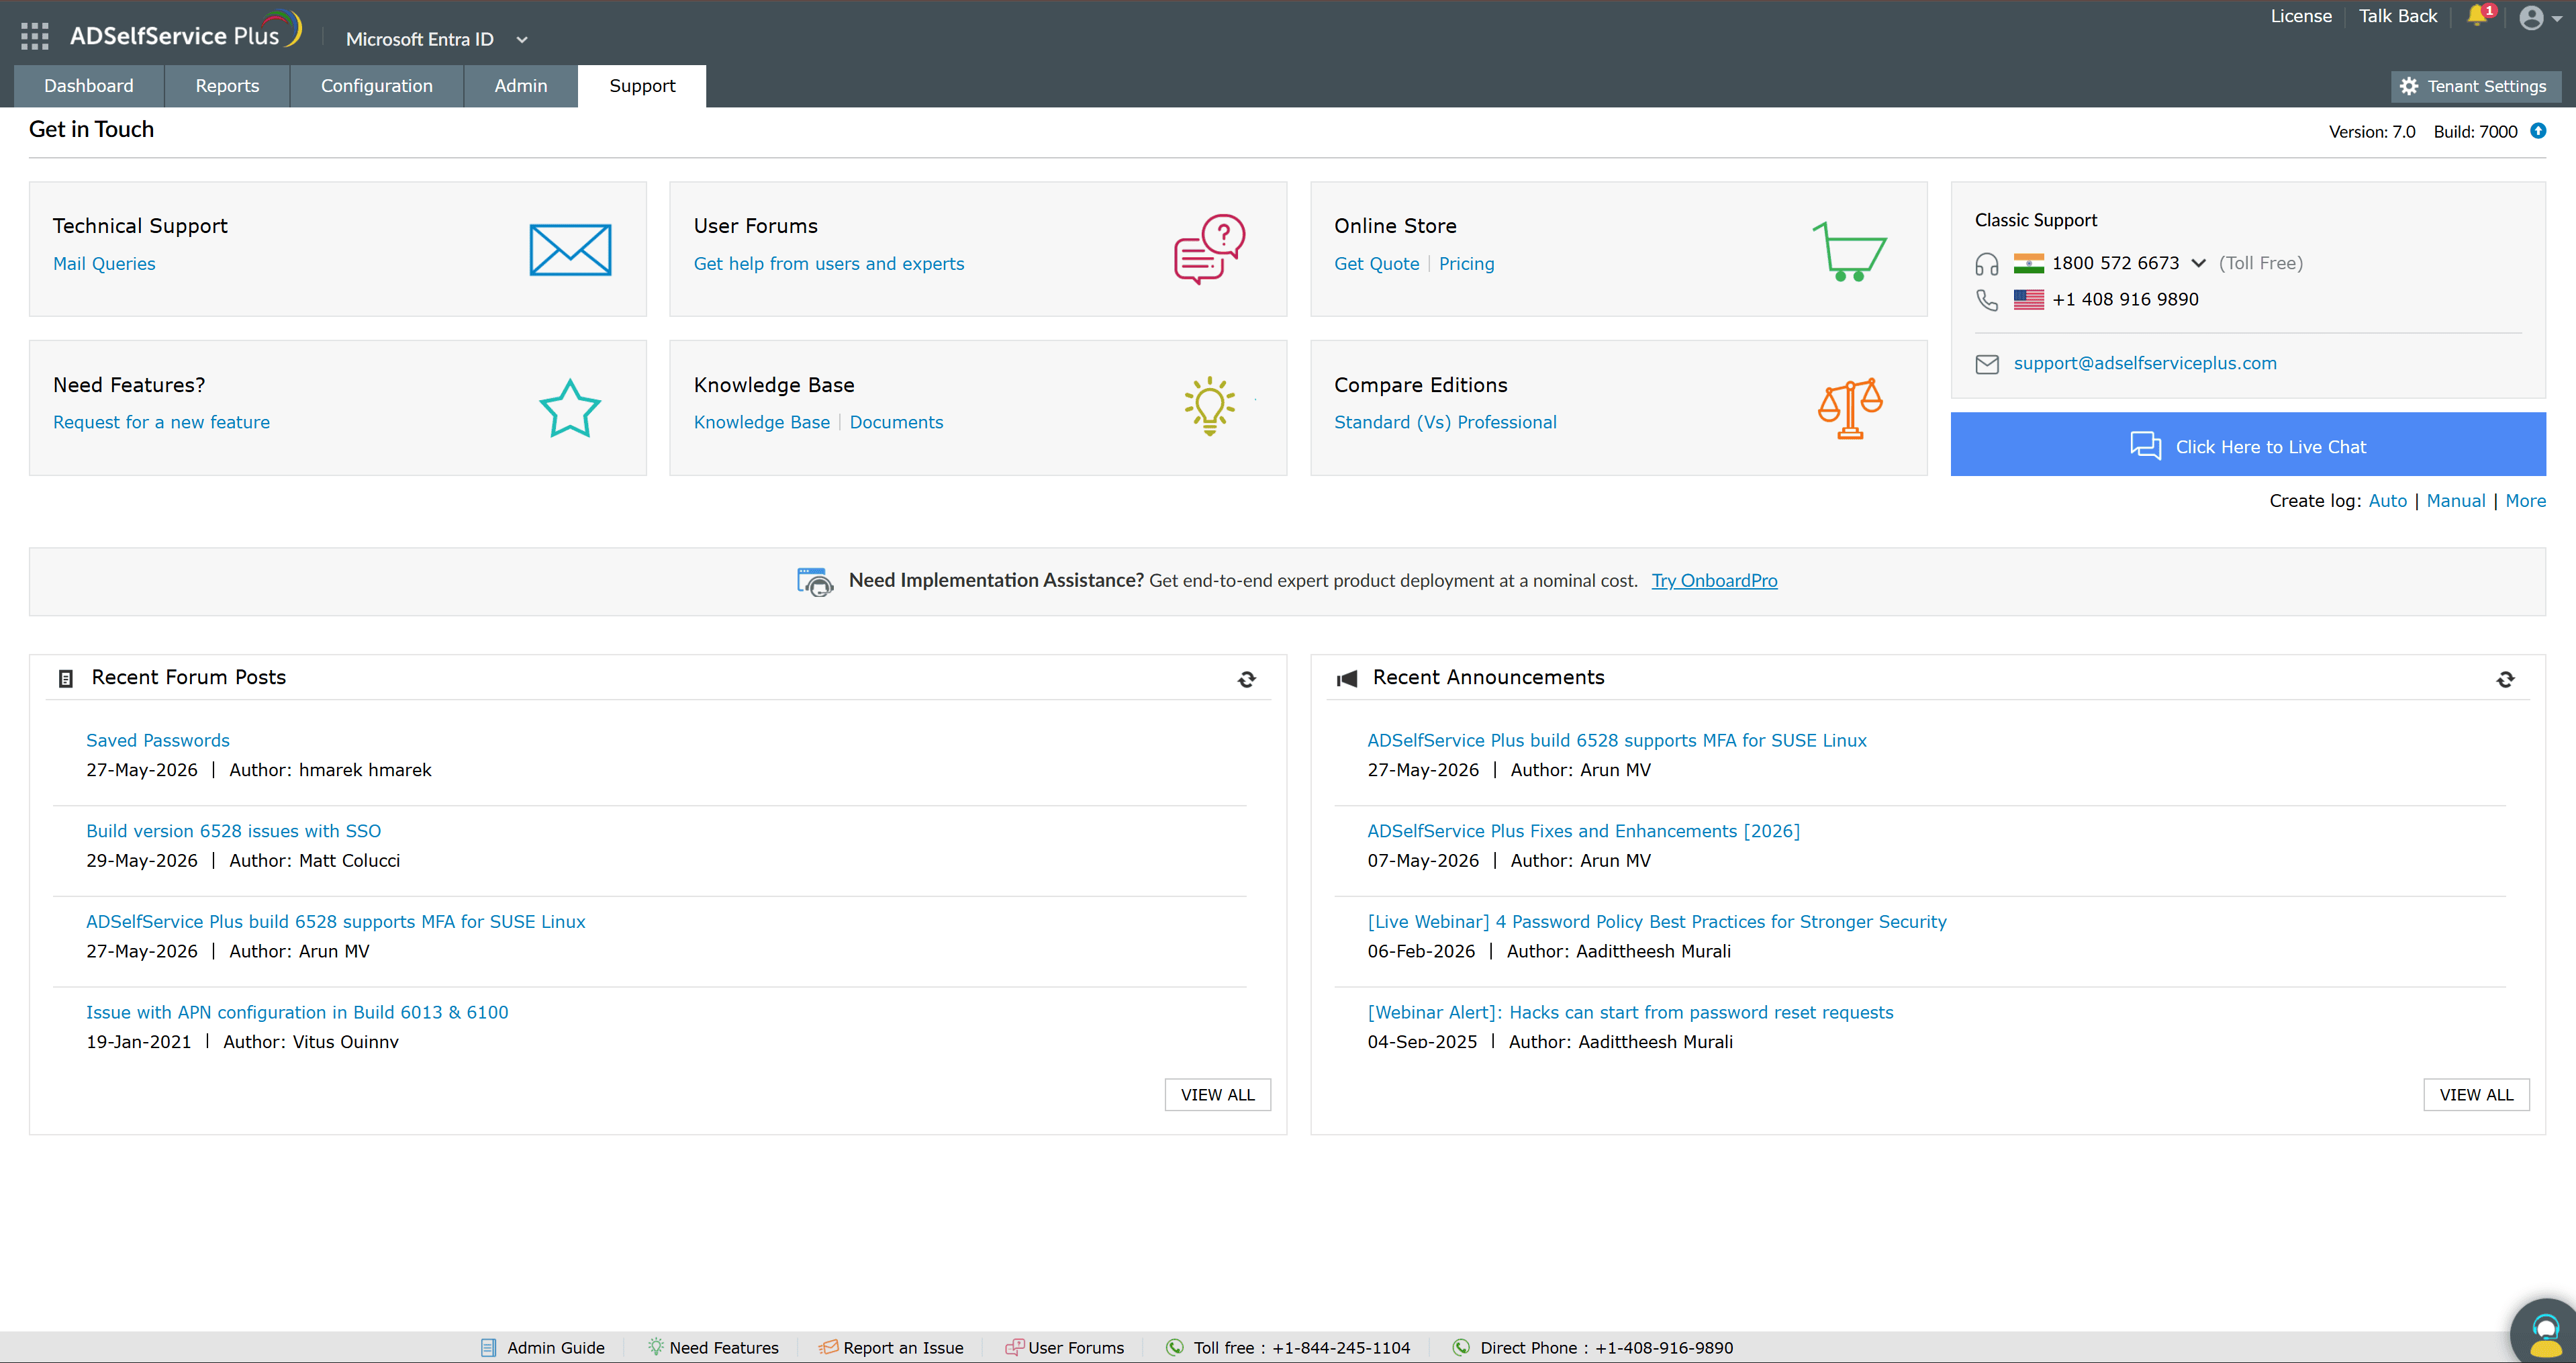This screenshot has height=1363, width=2576.
Task: Open the user profile avatar menu
Action: point(2540,17)
